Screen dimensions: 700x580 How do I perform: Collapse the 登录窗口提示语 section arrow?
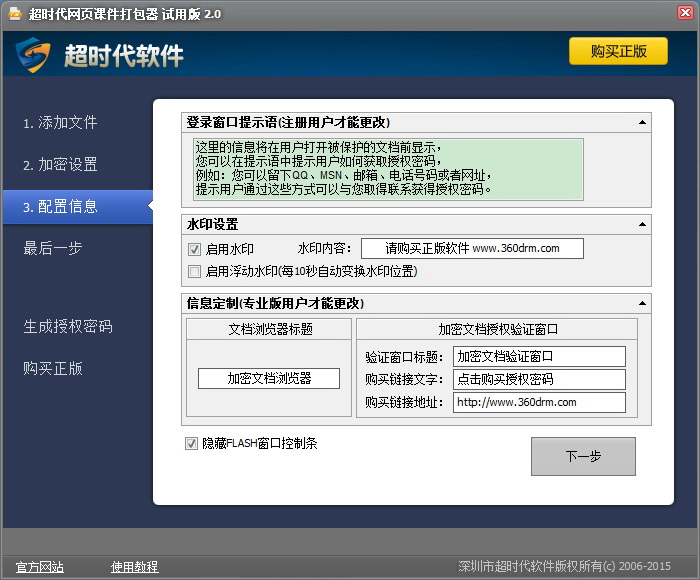(642, 122)
